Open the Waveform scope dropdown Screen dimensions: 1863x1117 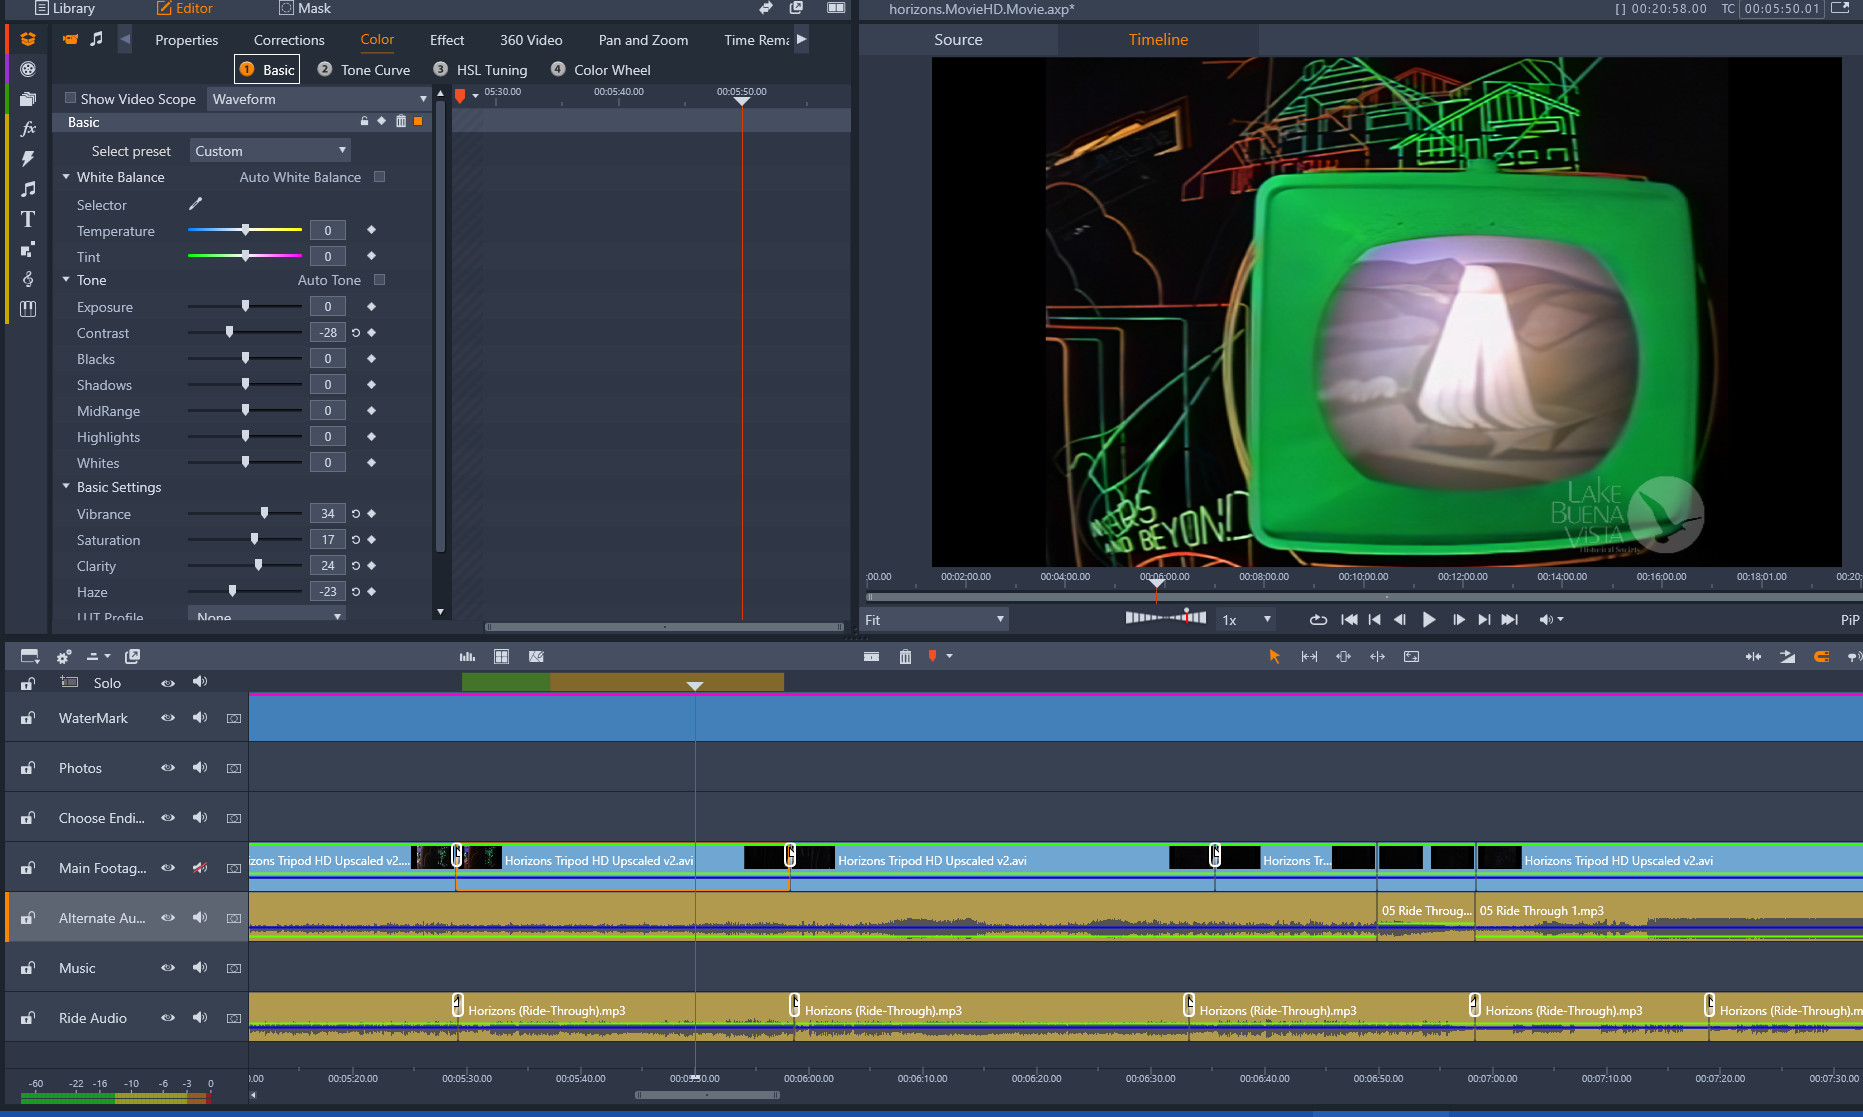click(x=319, y=99)
